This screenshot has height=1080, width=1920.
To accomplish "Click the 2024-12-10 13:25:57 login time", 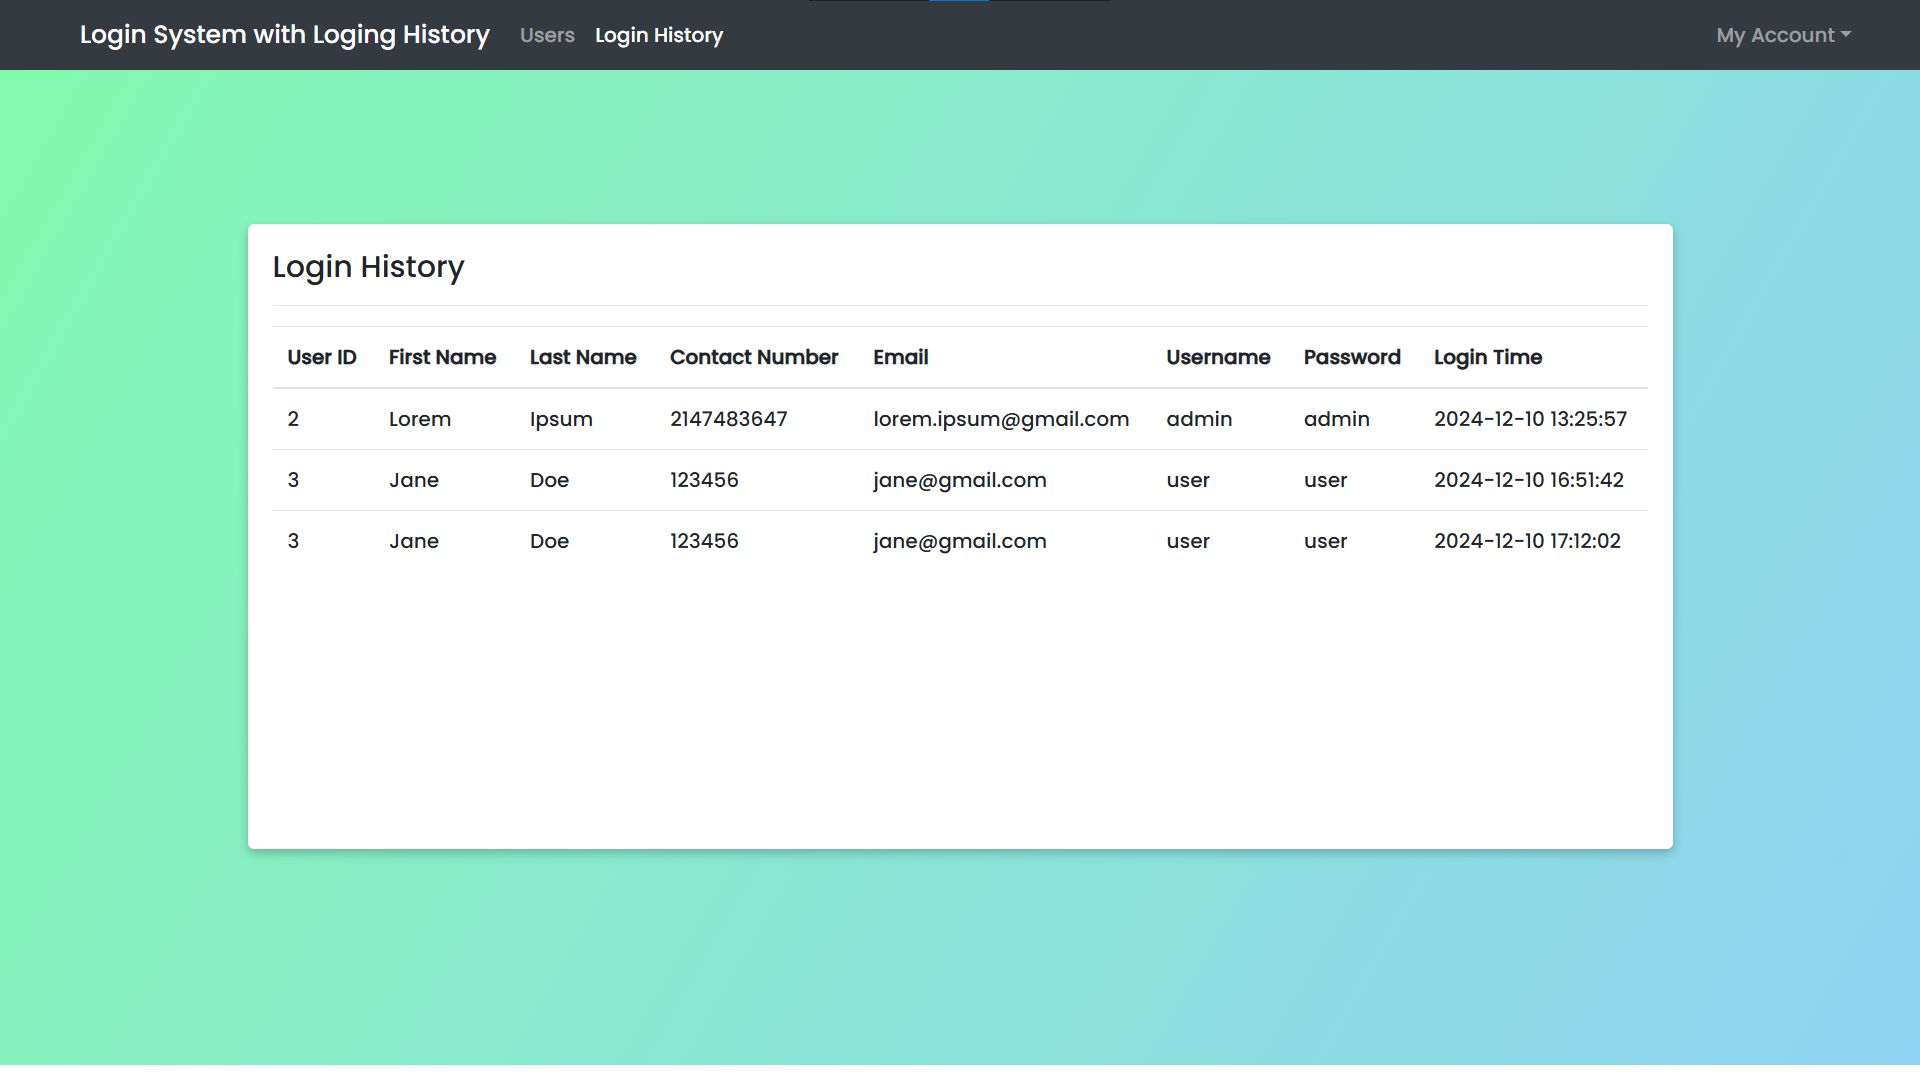I will pos(1529,419).
